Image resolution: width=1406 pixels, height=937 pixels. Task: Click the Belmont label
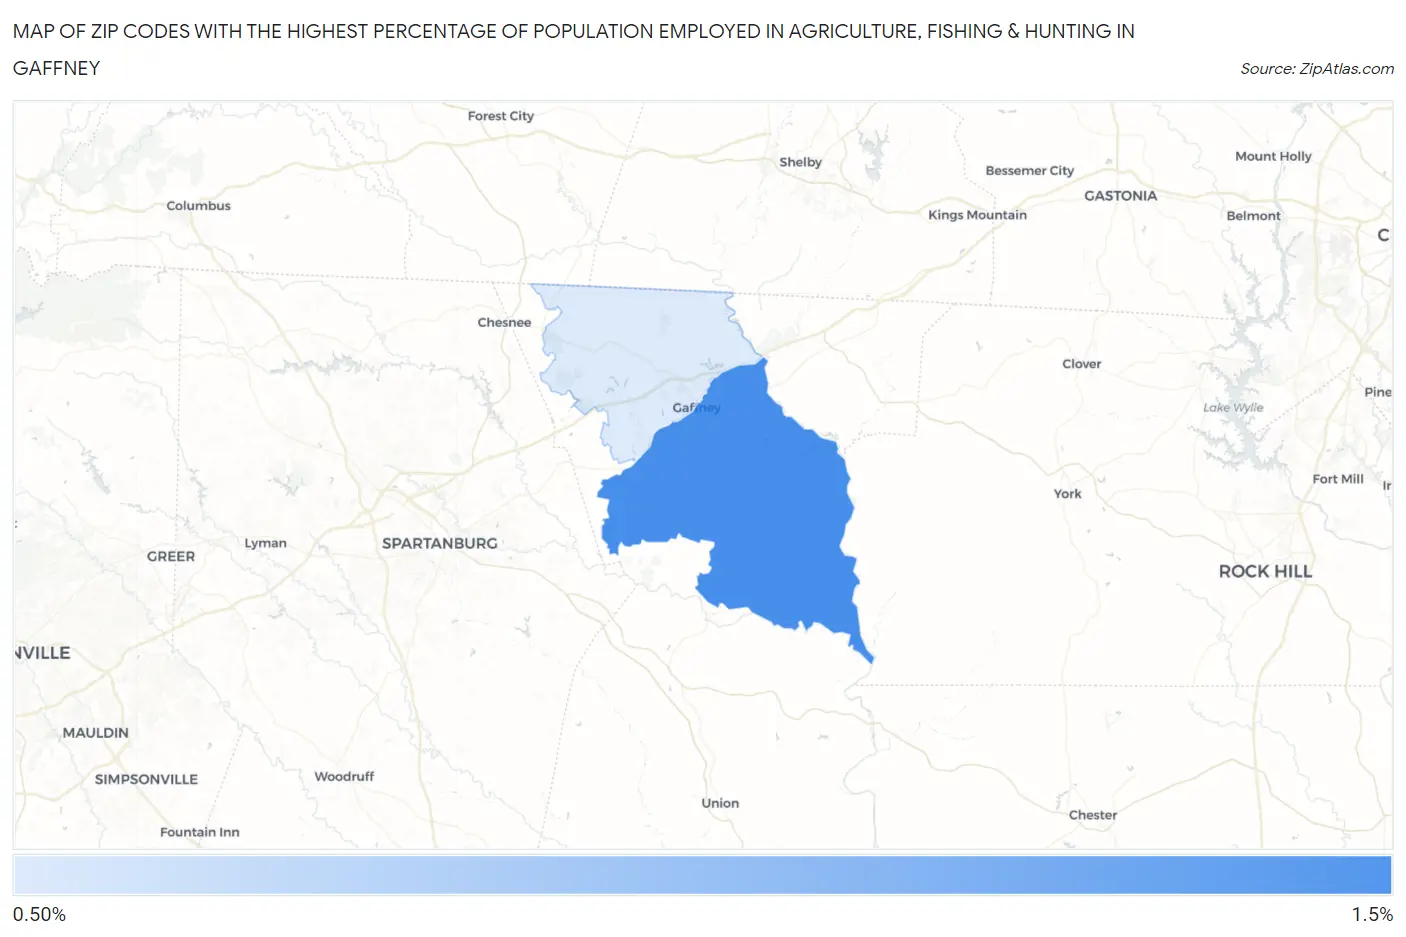tap(1253, 216)
